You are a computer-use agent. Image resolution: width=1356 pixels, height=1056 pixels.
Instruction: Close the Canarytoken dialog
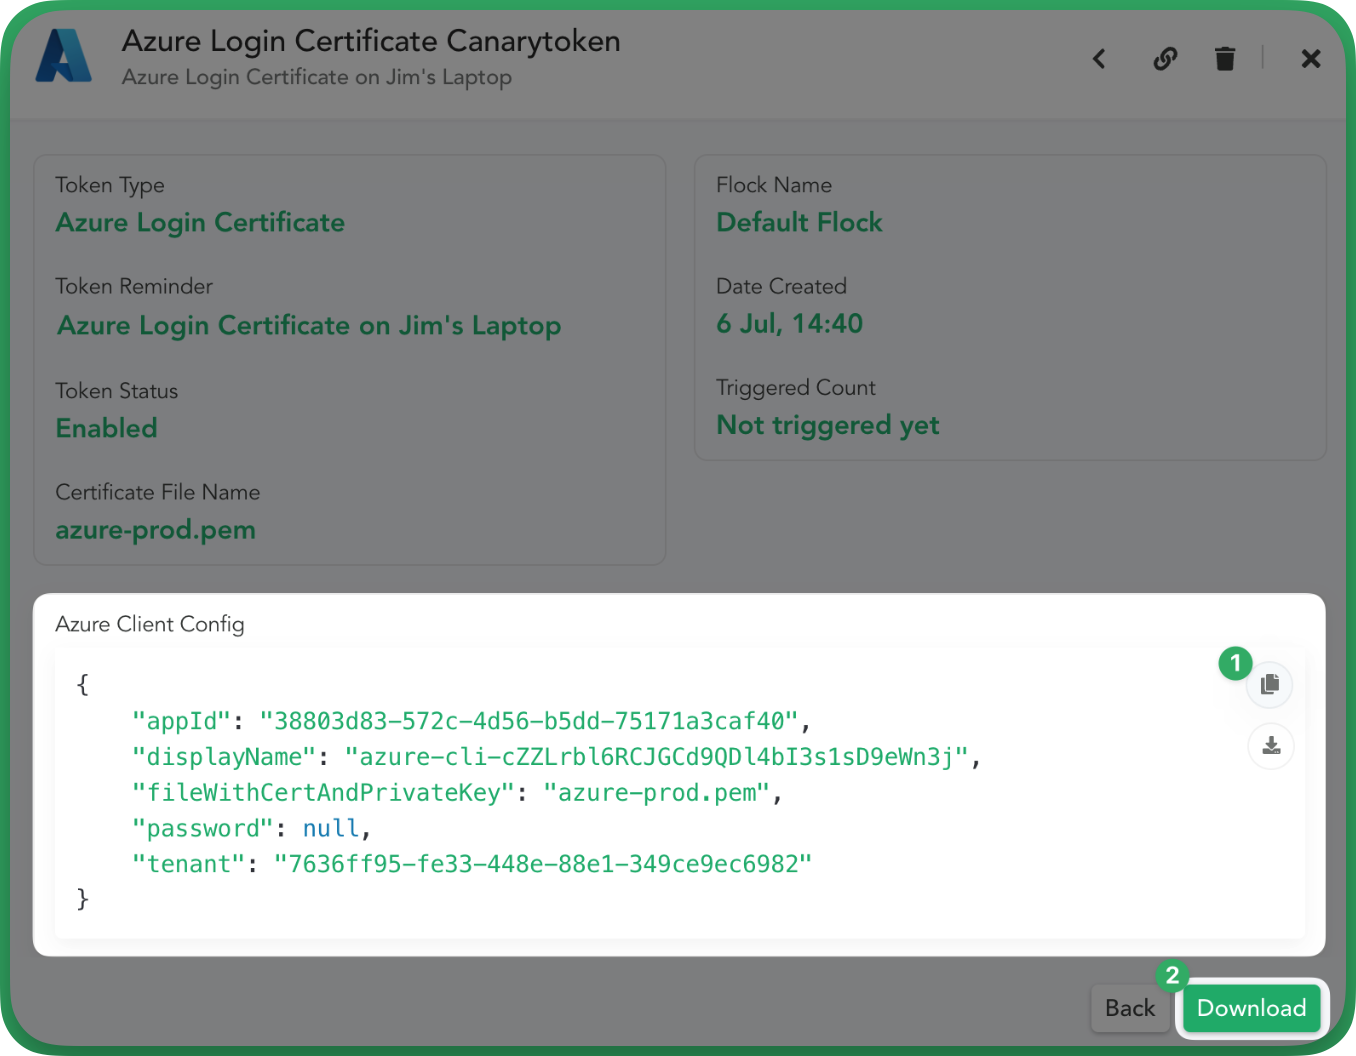click(1311, 59)
